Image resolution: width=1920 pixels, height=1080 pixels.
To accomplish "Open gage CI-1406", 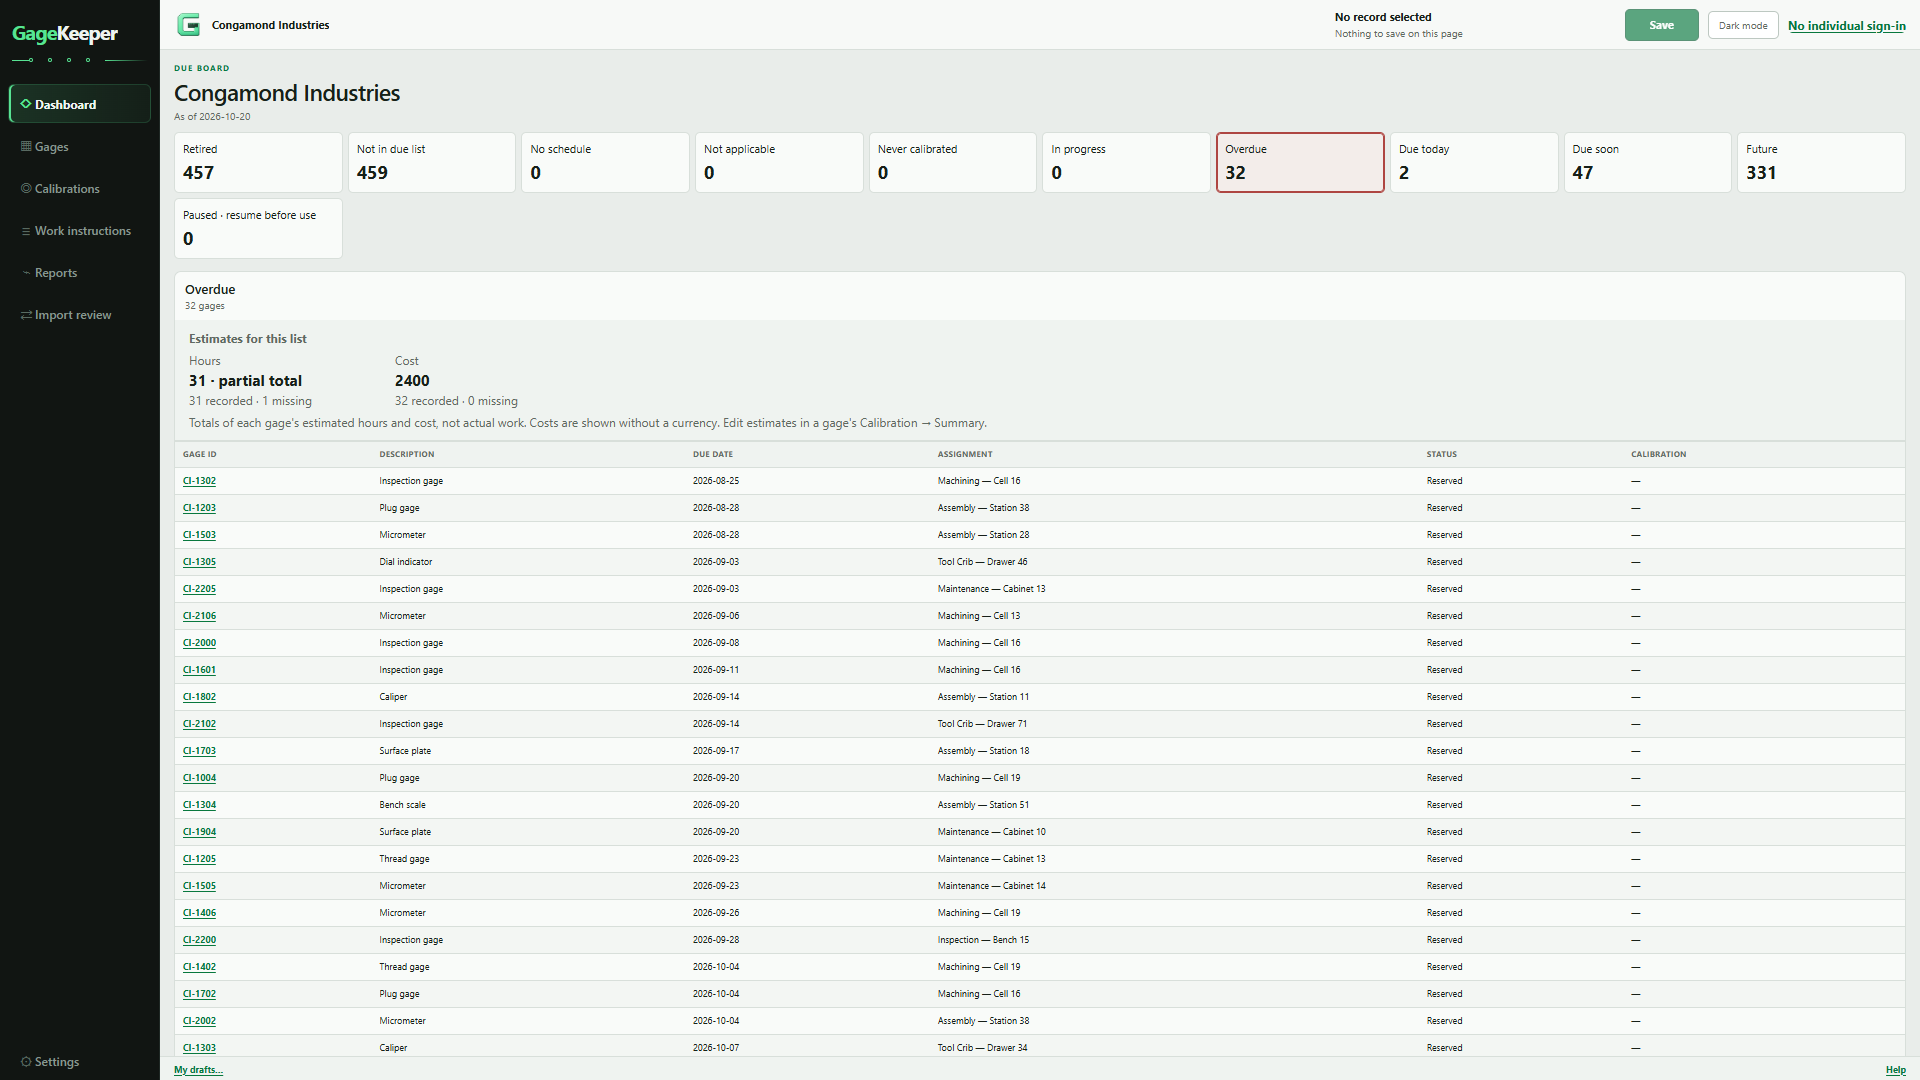I will (x=199, y=913).
